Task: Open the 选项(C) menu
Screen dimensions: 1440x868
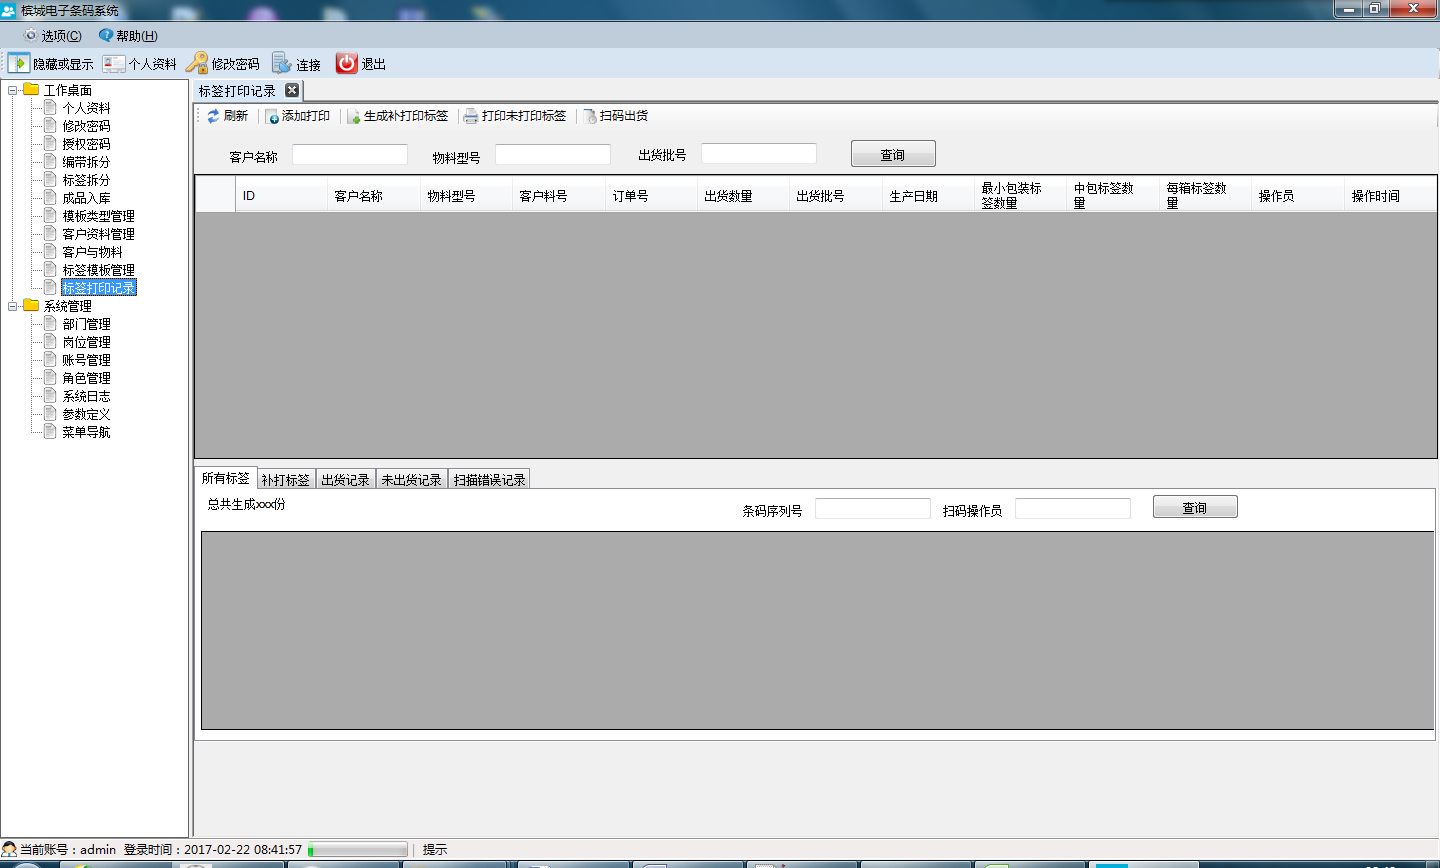Action: coord(53,36)
